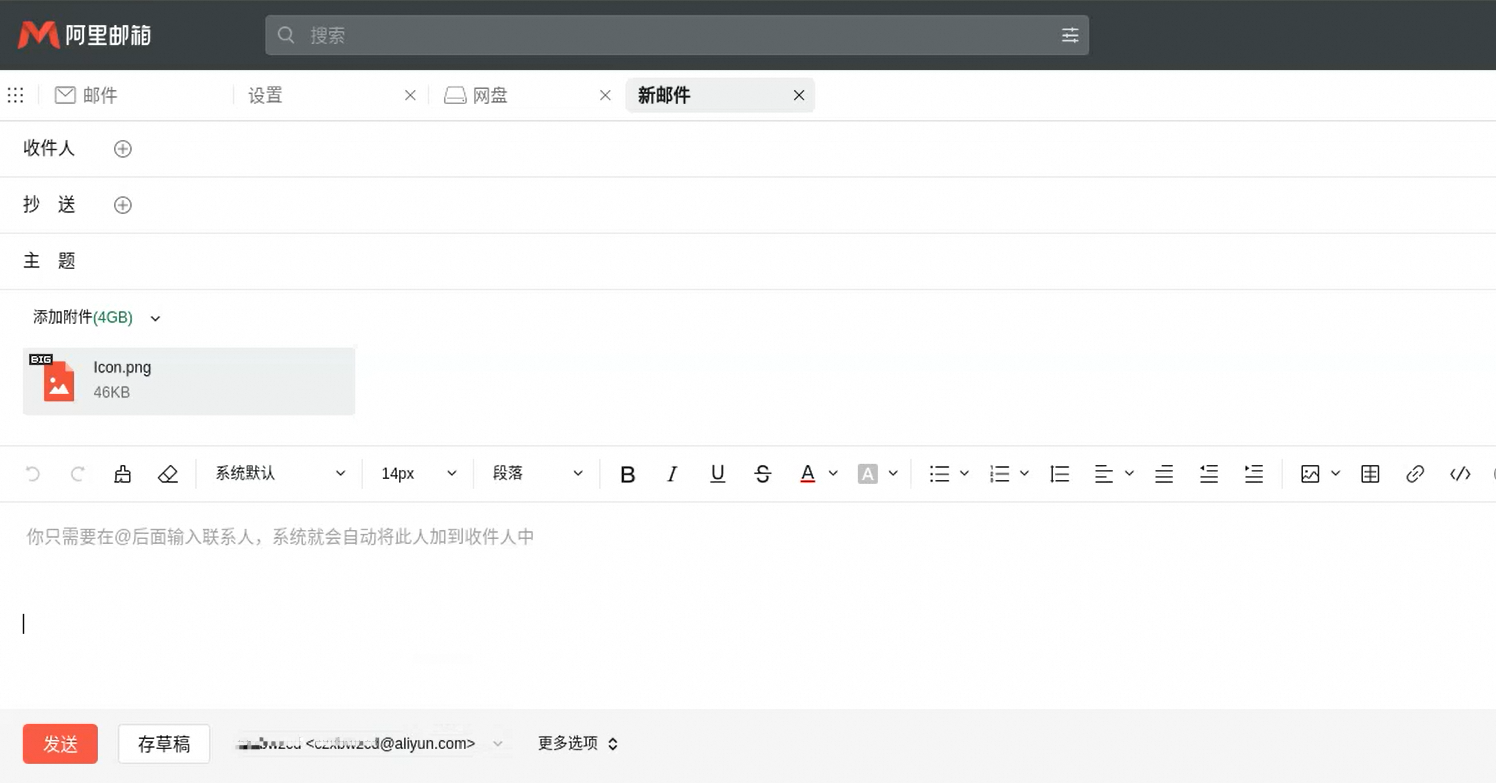Switch to the 网盘 tab
This screenshot has height=783, width=1496.
tap(490, 96)
